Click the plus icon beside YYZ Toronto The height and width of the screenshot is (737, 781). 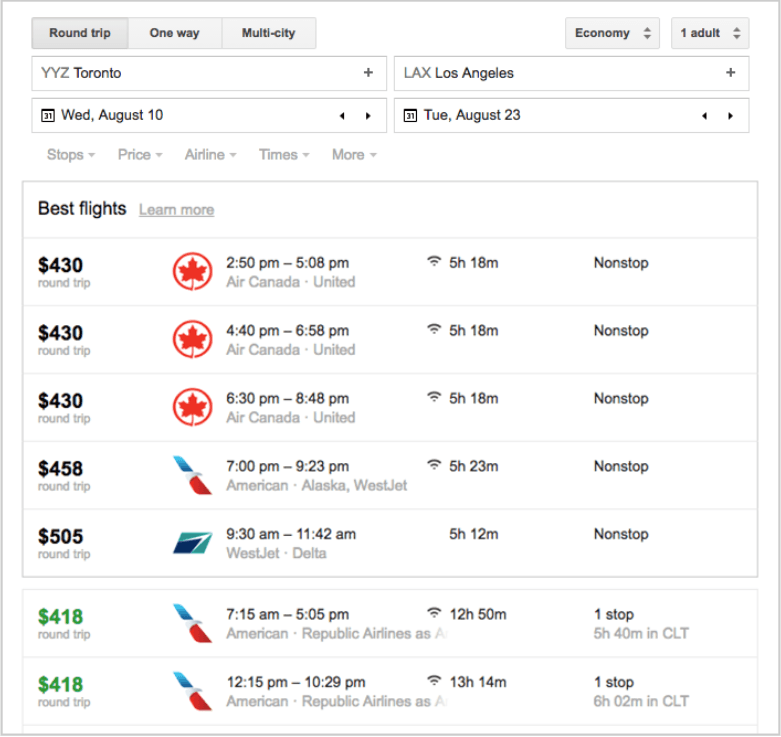click(368, 73)
